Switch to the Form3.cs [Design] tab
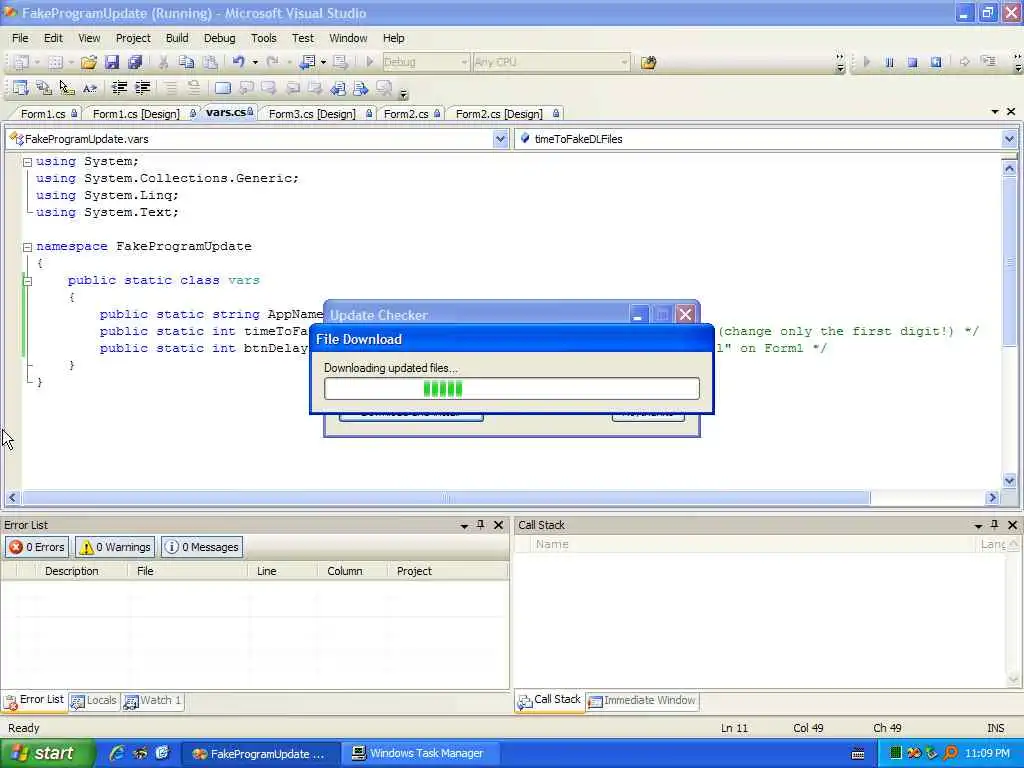Image resolution: width=1024 pixels, height=768 pixels. (312, 114)
